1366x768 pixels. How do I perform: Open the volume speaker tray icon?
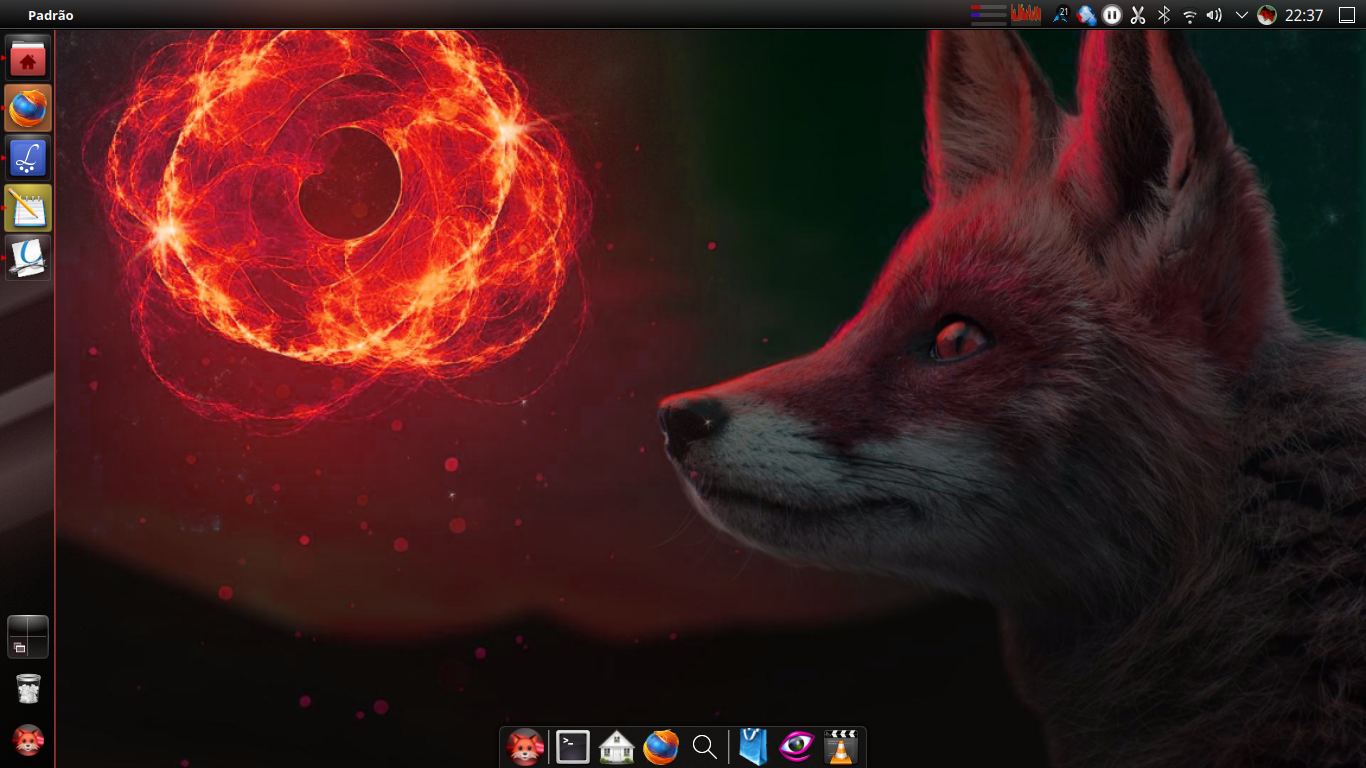point(1215,15)
